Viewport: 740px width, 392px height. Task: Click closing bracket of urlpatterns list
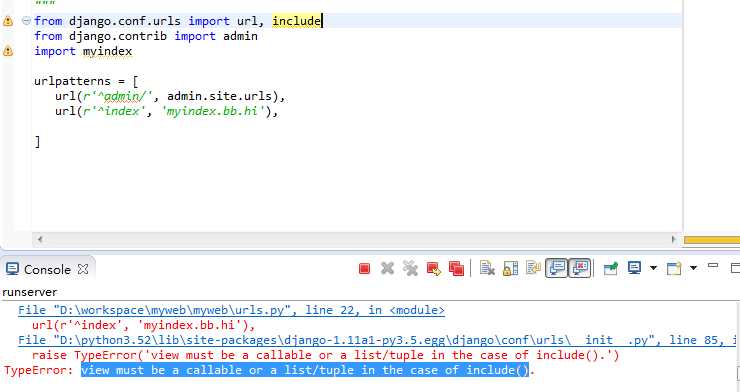coord(37,142)
